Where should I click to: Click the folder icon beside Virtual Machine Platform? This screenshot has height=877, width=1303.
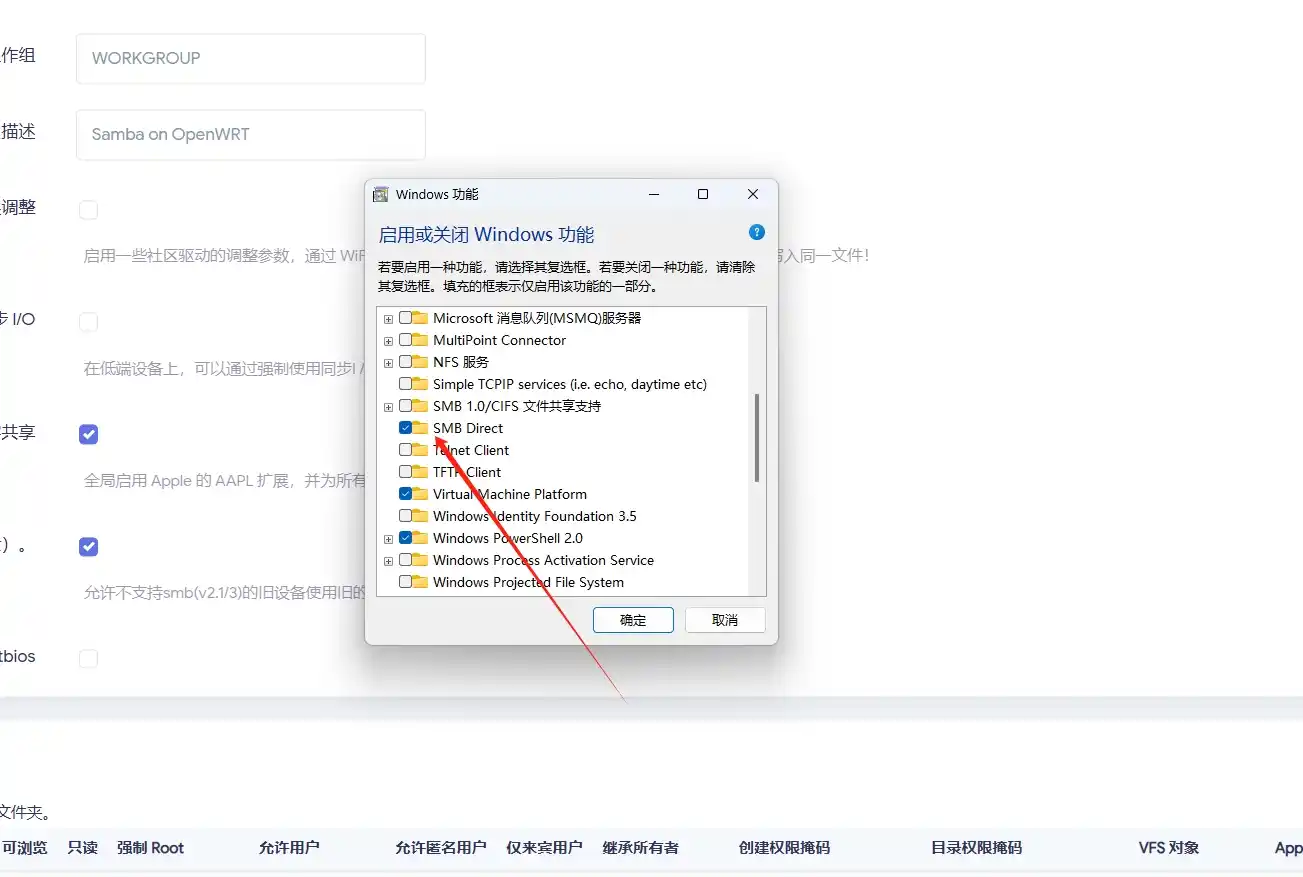[420, 494]
